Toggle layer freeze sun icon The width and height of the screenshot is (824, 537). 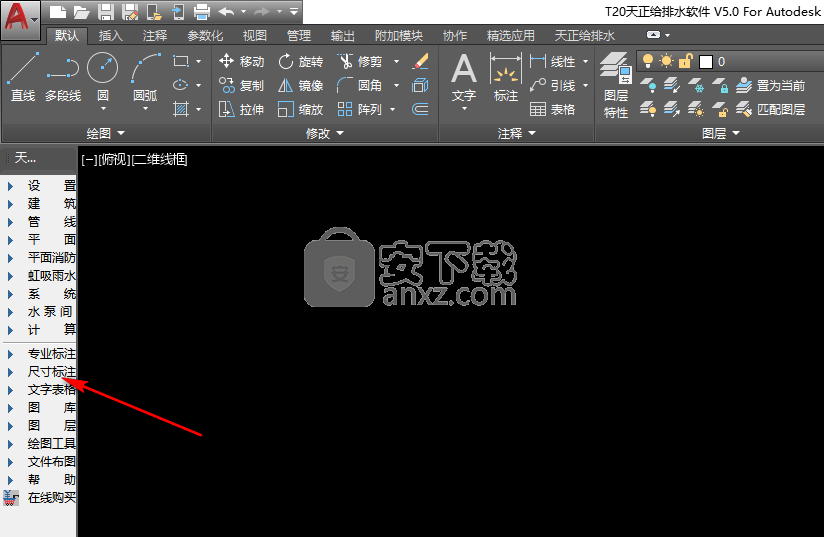tap(666, 61)
